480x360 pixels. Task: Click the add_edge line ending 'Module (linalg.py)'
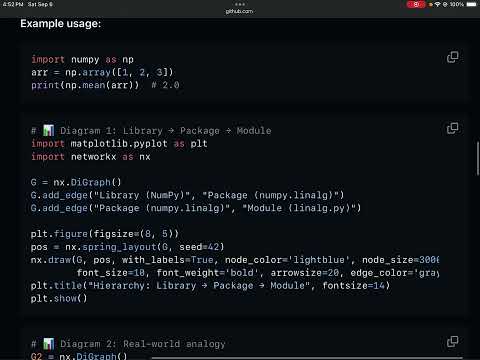pyautogui.click(x=196, y=208)
